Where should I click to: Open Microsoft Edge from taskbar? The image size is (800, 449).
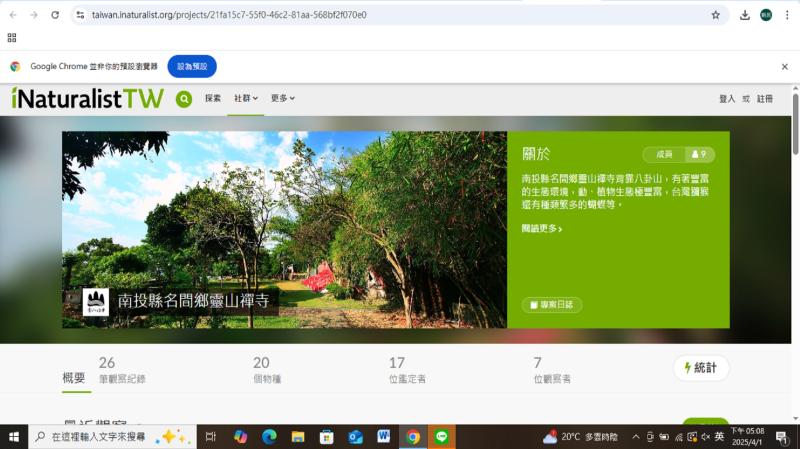pyautogui.click(x=269, y=437)
